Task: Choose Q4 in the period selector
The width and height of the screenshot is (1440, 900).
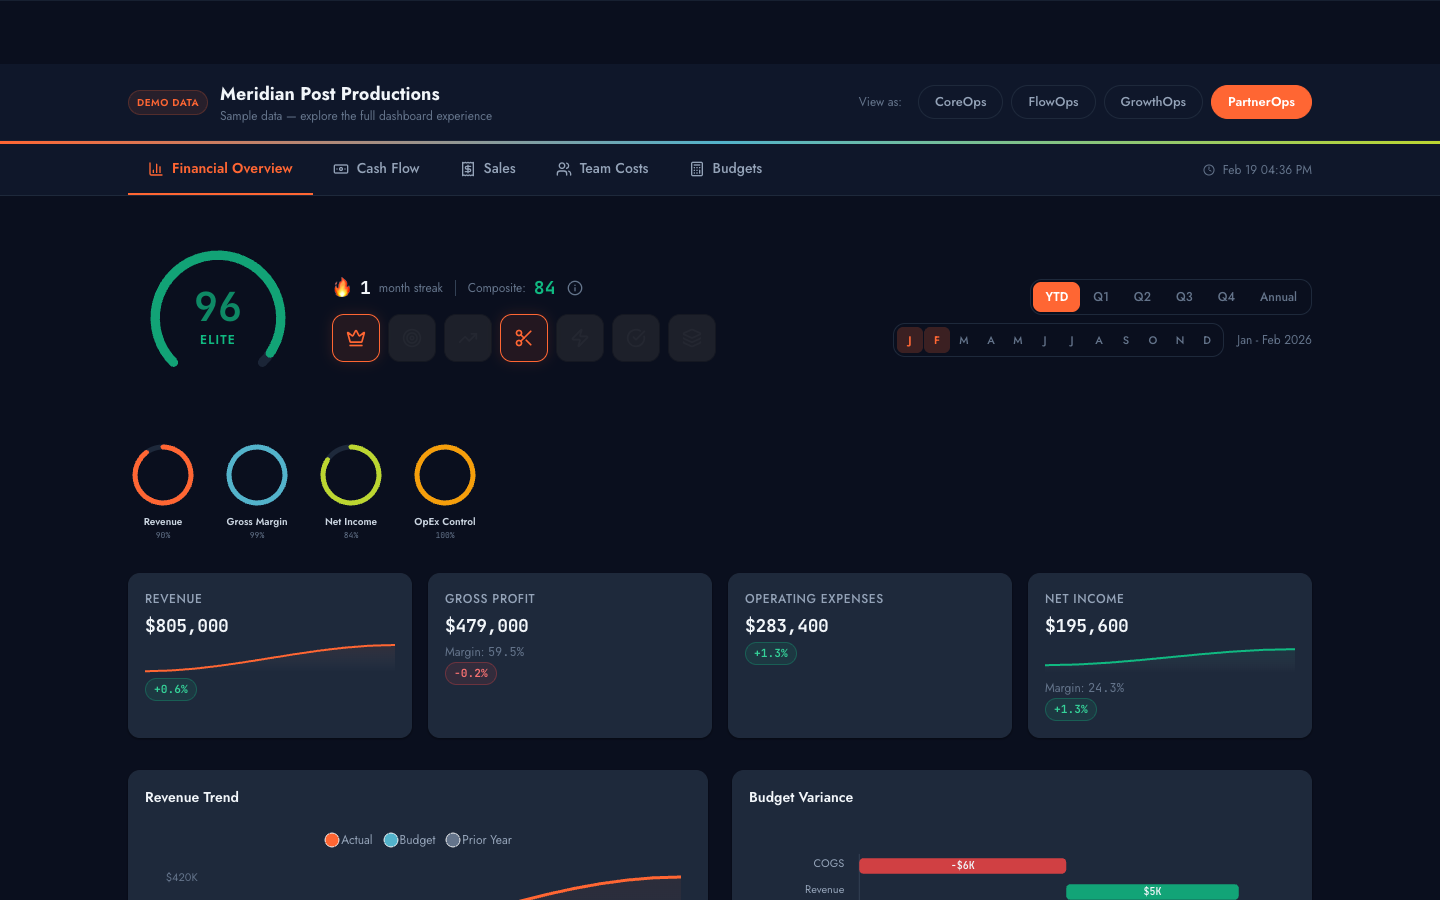Action: [x=1226, y=297]
